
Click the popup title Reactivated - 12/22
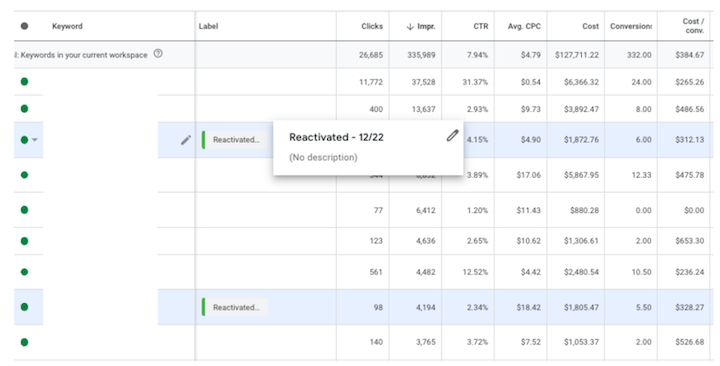336,137
